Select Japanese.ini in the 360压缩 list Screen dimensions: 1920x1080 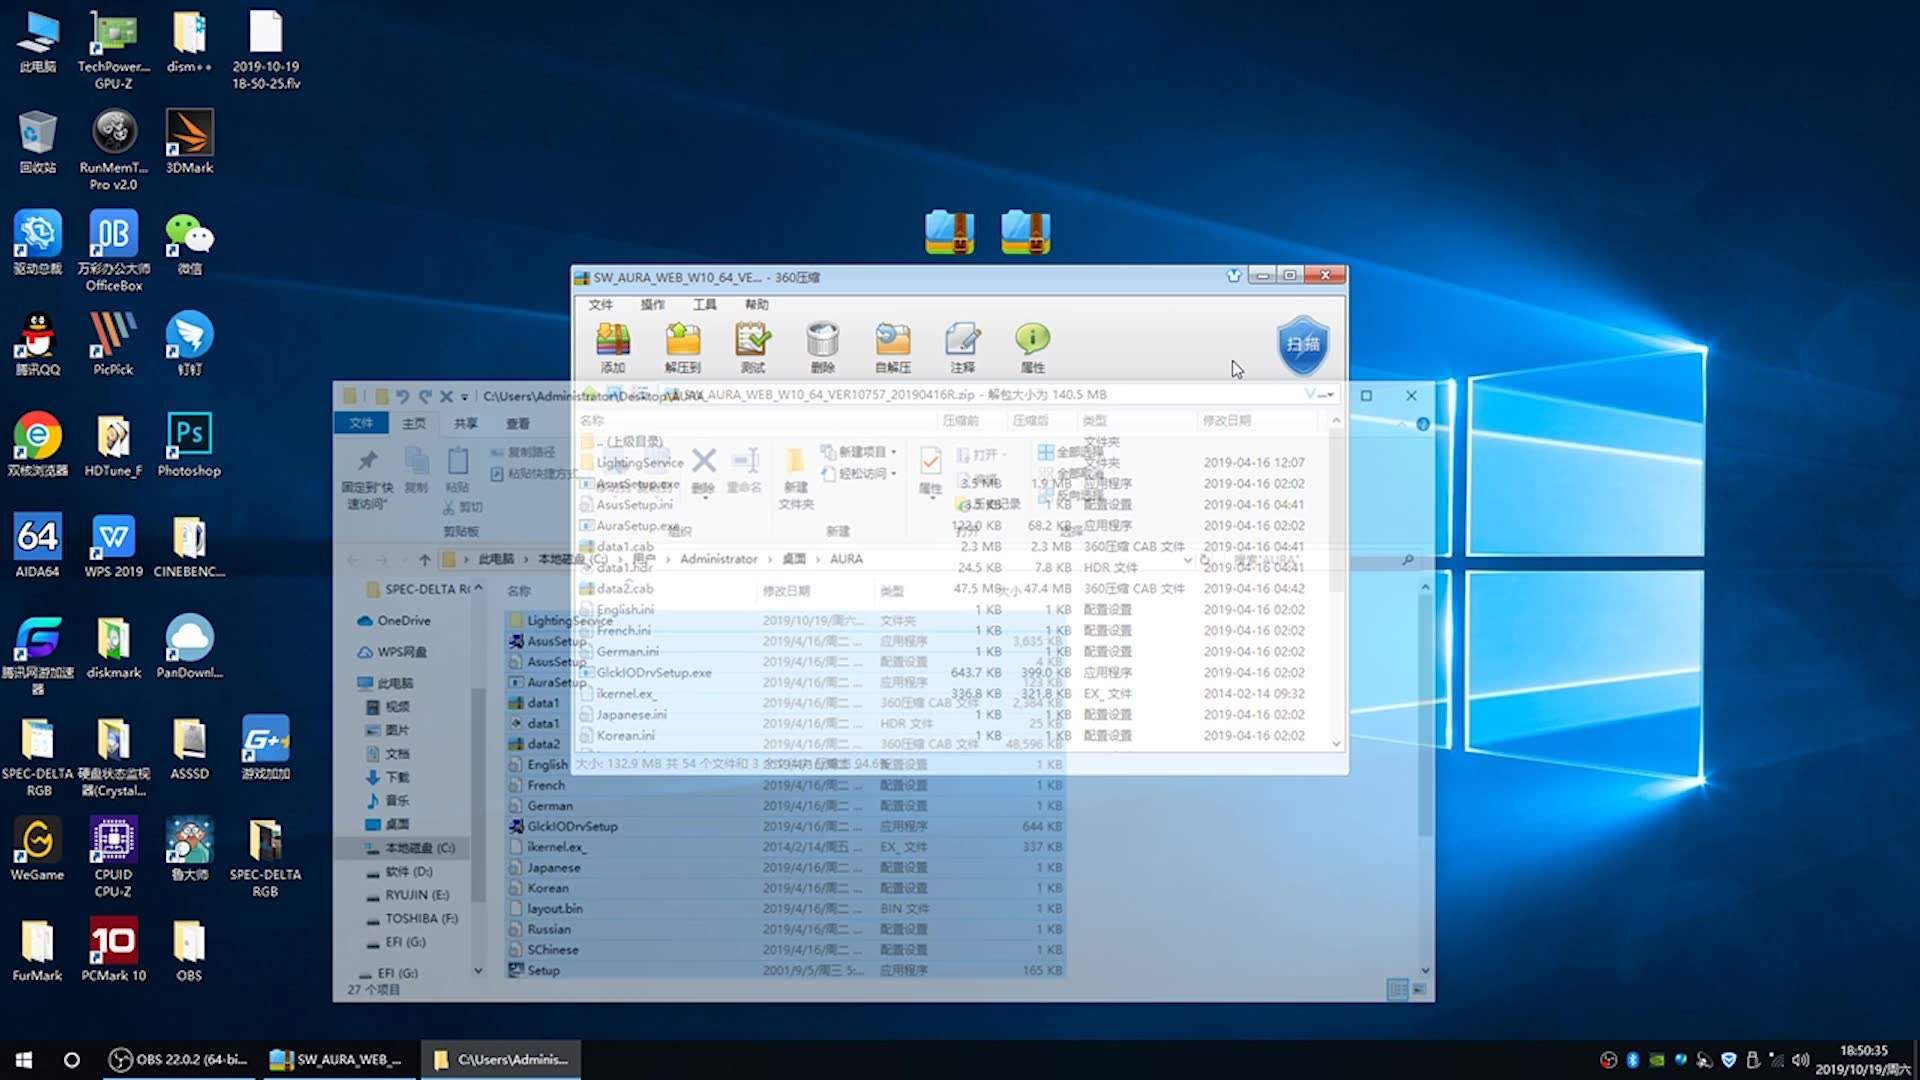(631, 714)
